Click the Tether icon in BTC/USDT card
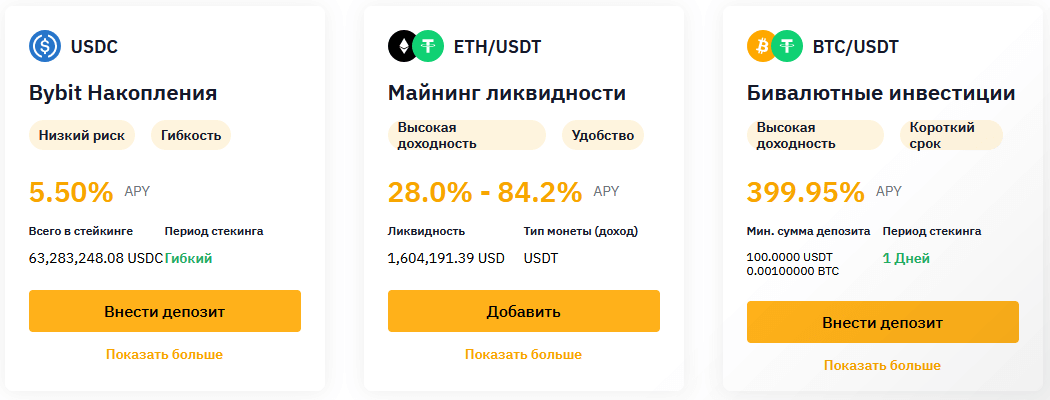 click(x=788, y=46)
